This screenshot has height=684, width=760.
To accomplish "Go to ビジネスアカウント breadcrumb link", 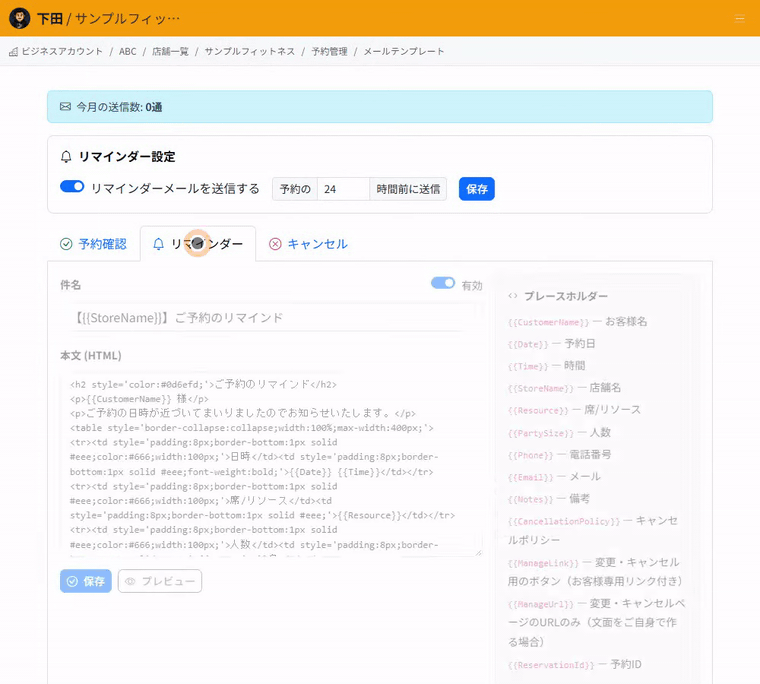I will tap(62, 51).
